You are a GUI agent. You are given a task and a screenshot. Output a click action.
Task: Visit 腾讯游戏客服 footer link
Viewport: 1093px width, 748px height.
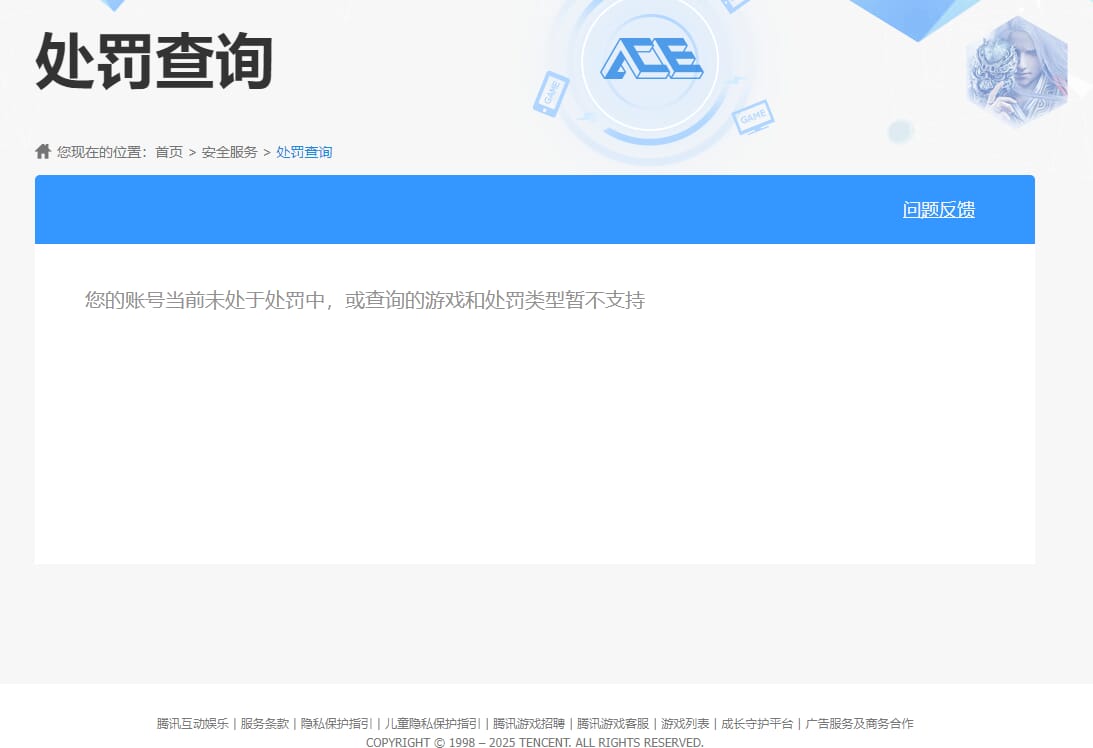(613, 724)
